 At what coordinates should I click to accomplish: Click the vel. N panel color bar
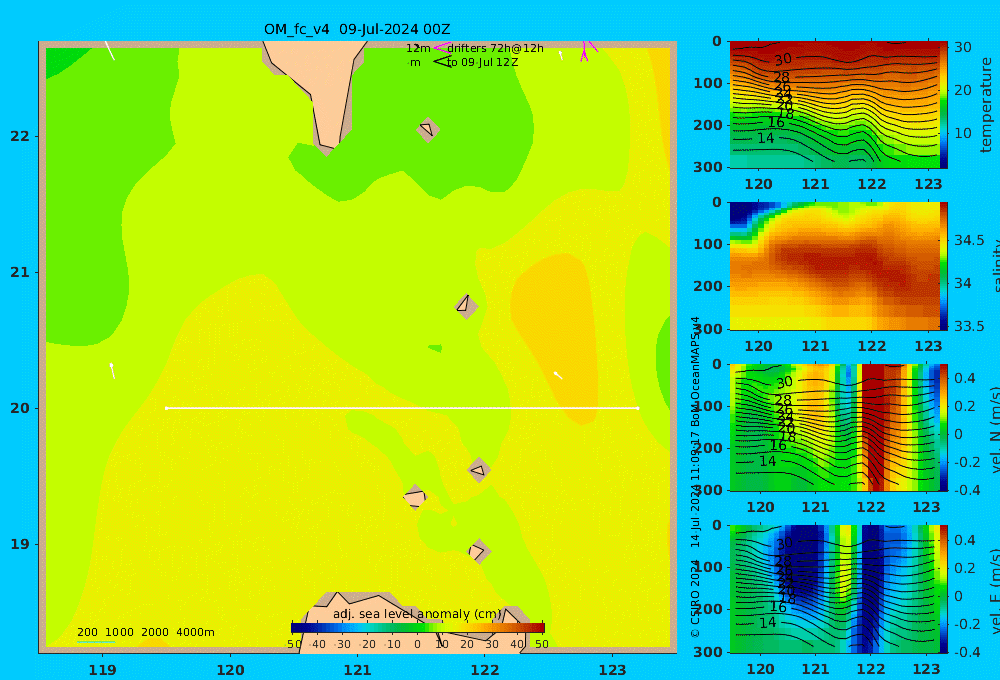pyautogui.click(x=944, y=427)
